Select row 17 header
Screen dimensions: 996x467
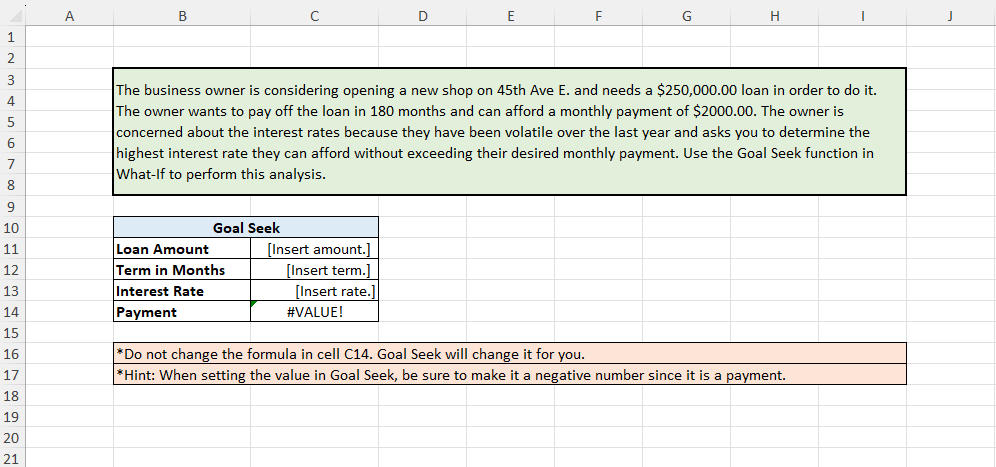click(13, 374)
